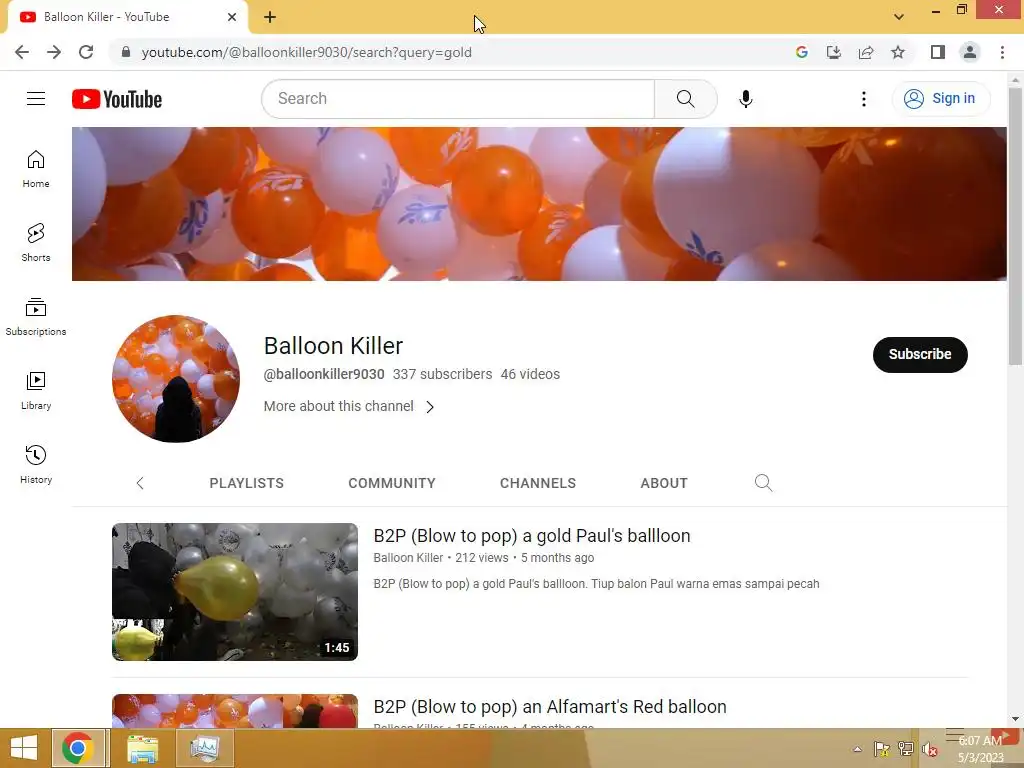Close the Balloon Killer tab
Screen dimensions: 1024x768
coord(232,17)
